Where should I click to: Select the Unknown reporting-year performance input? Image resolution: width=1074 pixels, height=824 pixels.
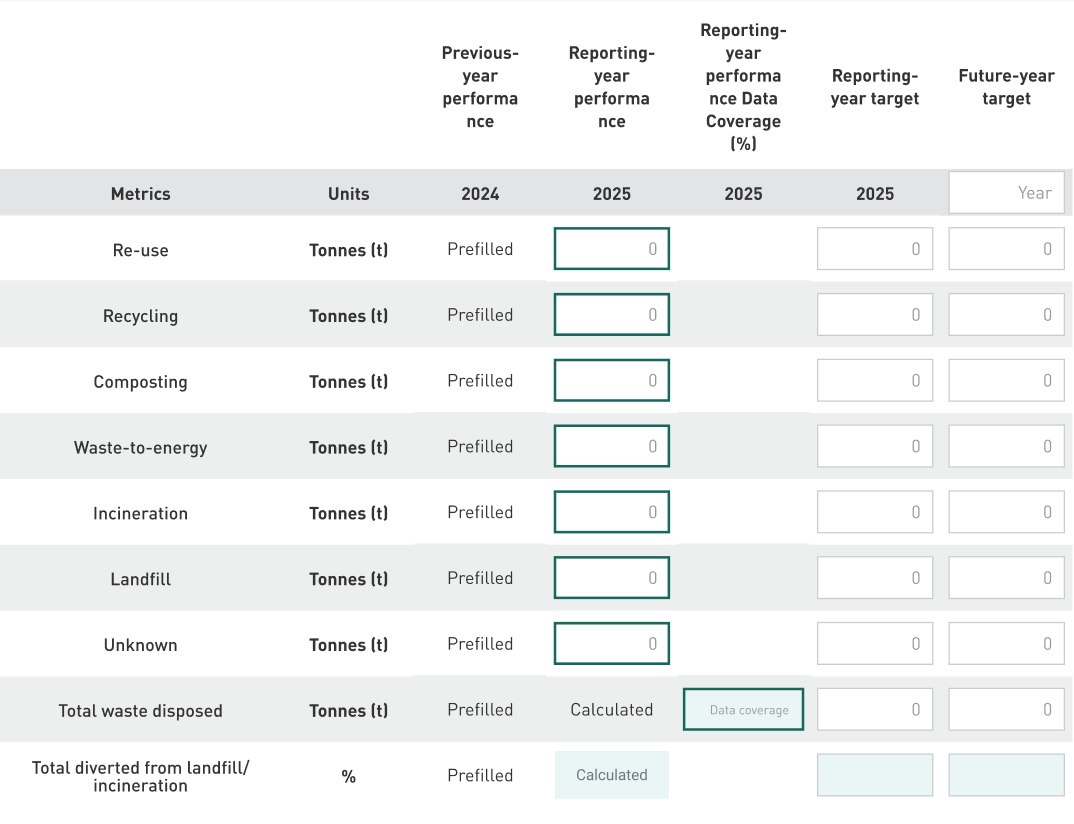(611, 644)
